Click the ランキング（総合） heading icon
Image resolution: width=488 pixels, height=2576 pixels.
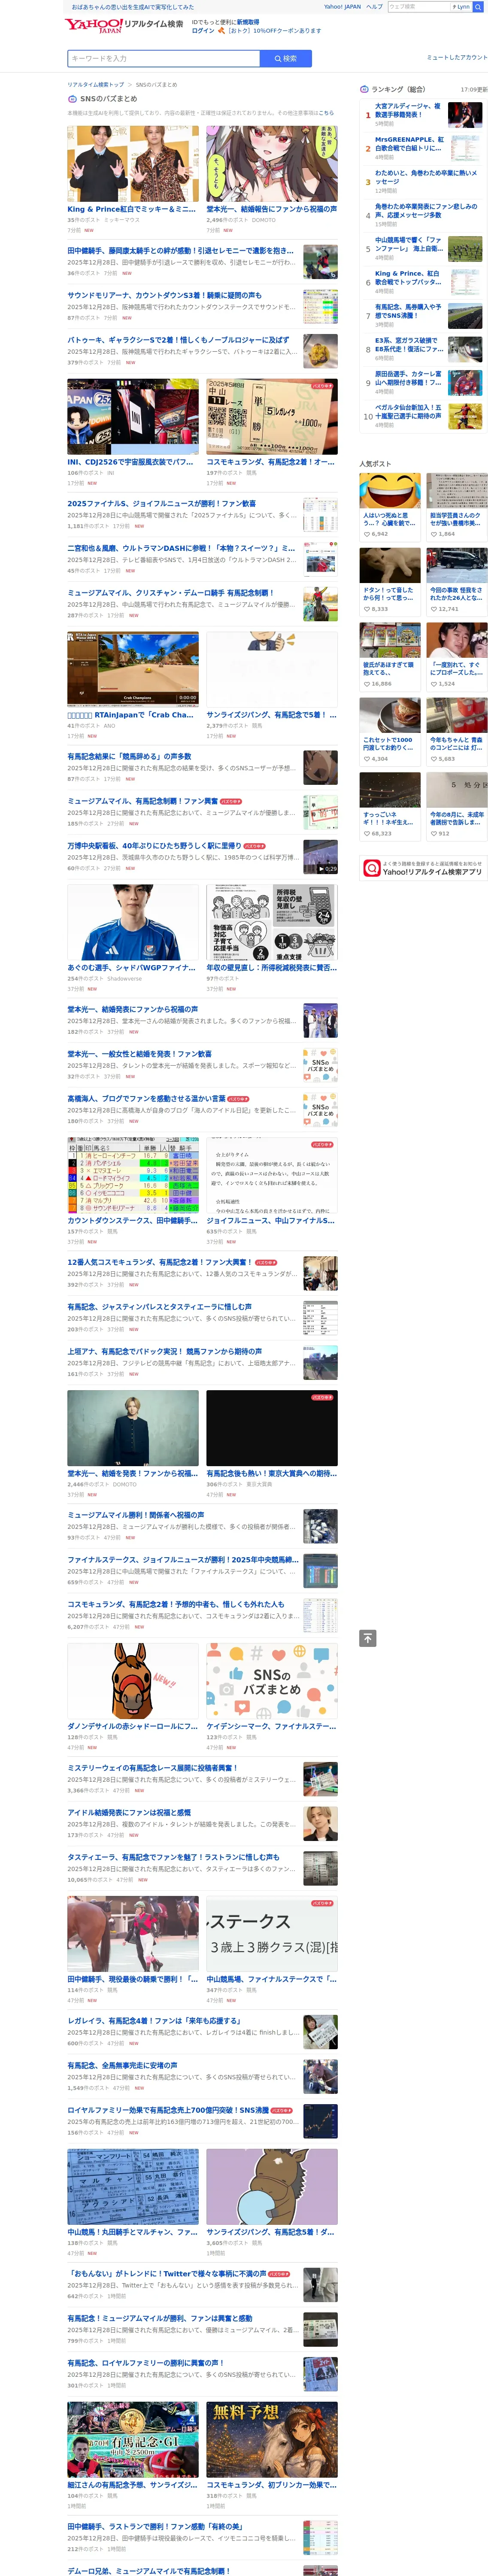[364, 89]
